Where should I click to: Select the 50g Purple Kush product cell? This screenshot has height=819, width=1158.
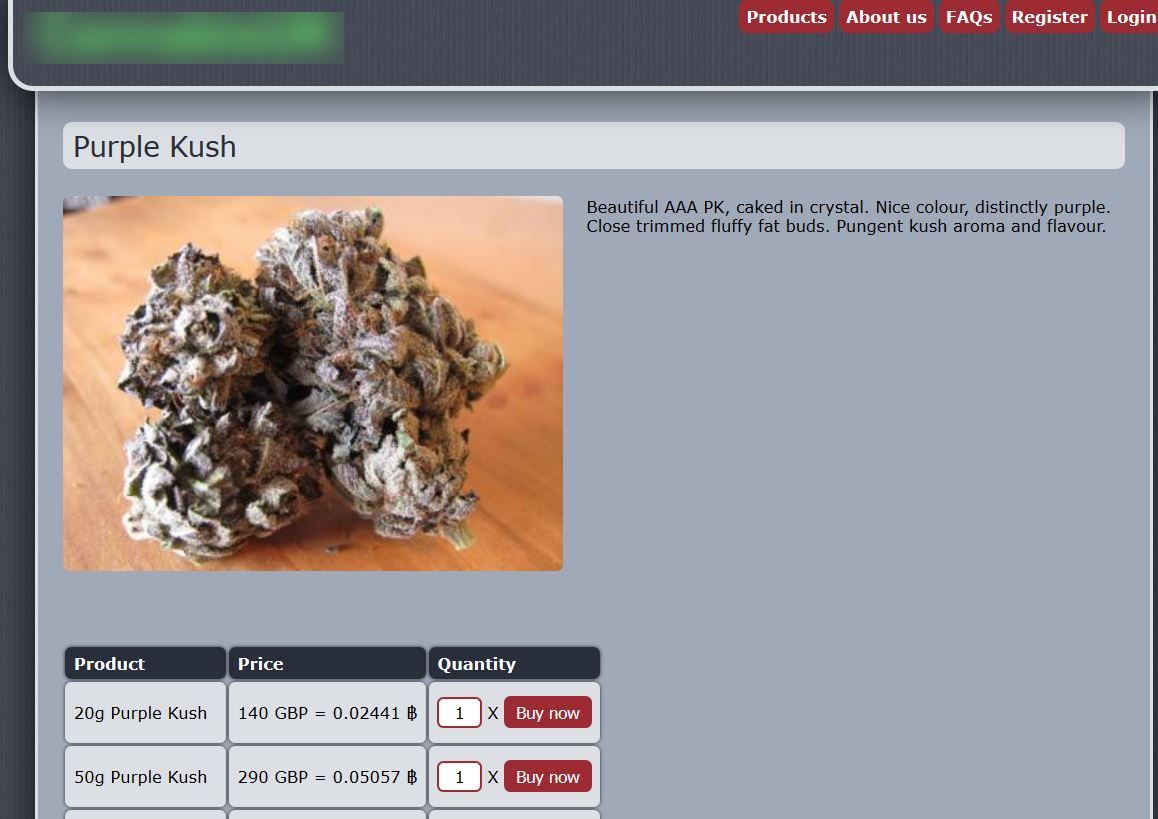click(145, 777)
